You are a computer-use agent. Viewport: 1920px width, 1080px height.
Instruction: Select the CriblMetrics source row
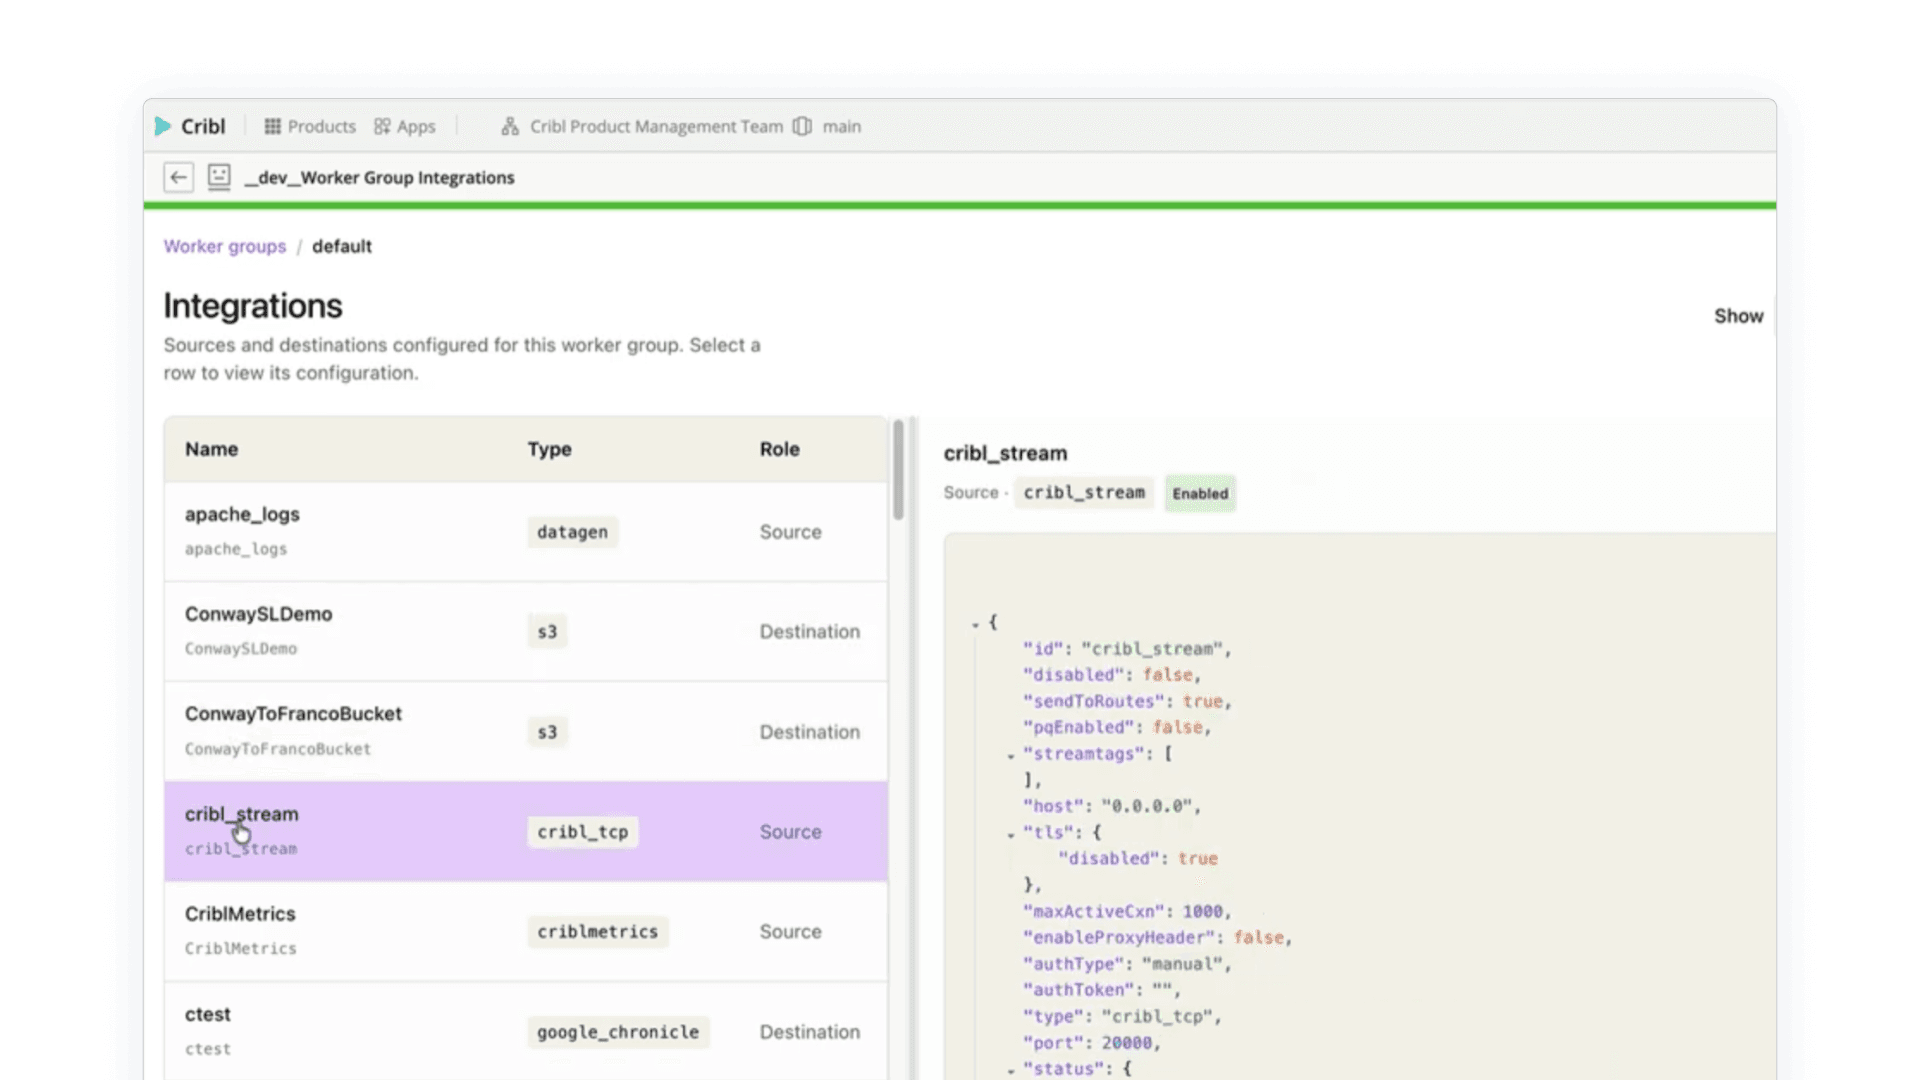pyautogui.click(x=526, y=931)
